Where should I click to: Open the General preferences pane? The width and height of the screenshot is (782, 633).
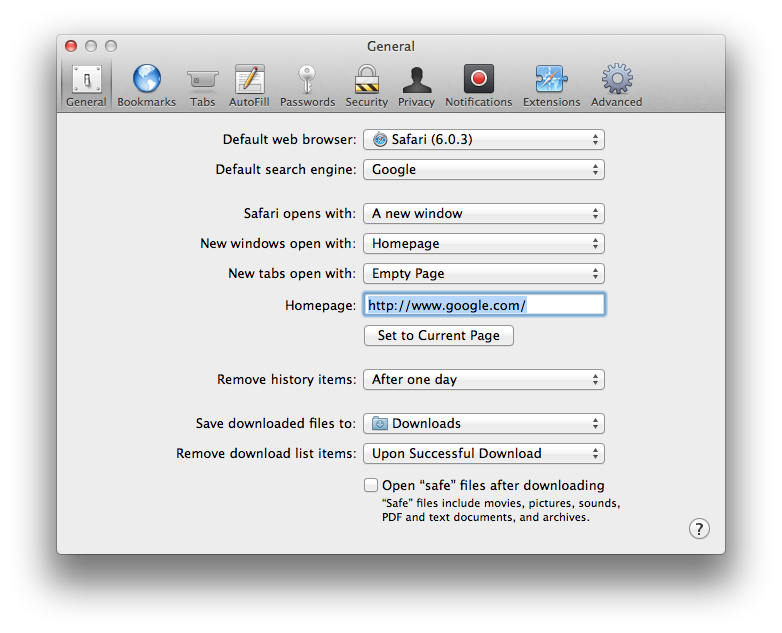86,85
